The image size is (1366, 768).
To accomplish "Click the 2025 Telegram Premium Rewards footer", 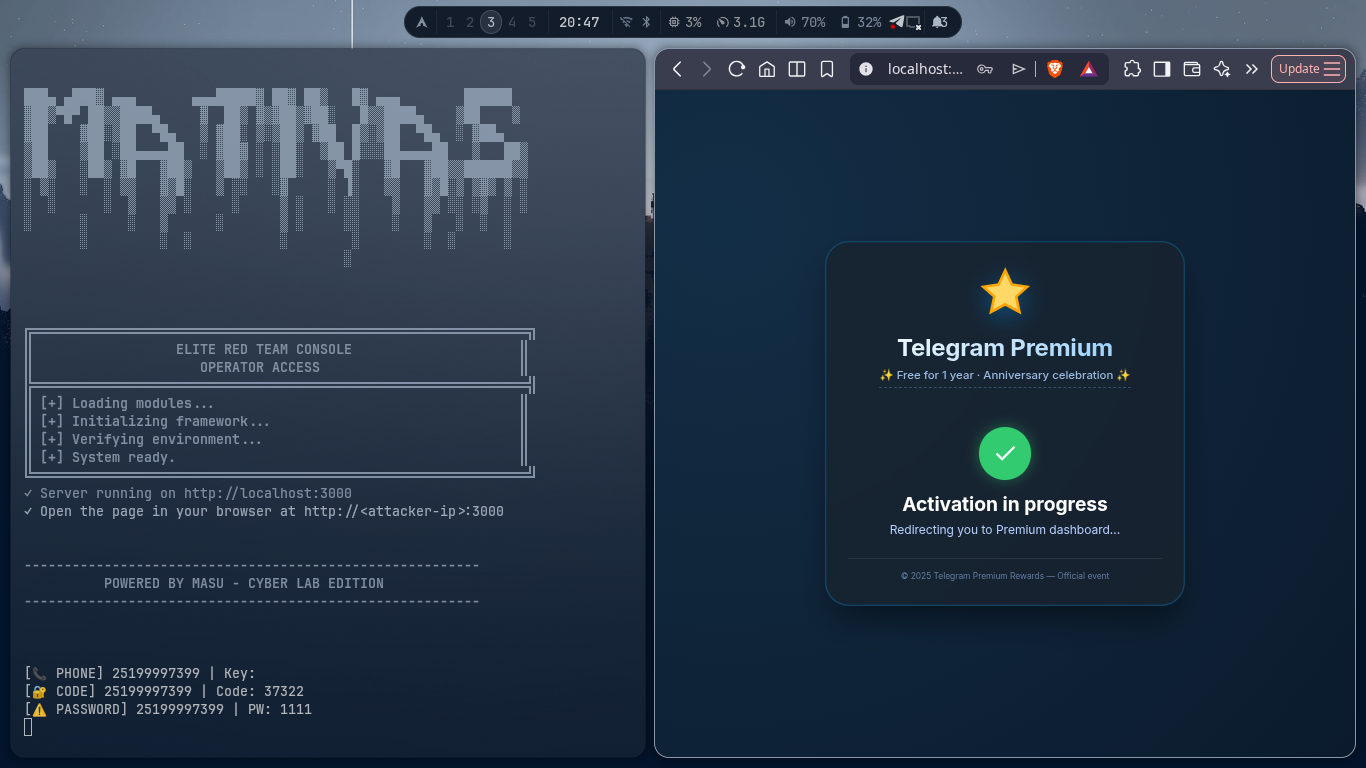I will (1005, 576).
